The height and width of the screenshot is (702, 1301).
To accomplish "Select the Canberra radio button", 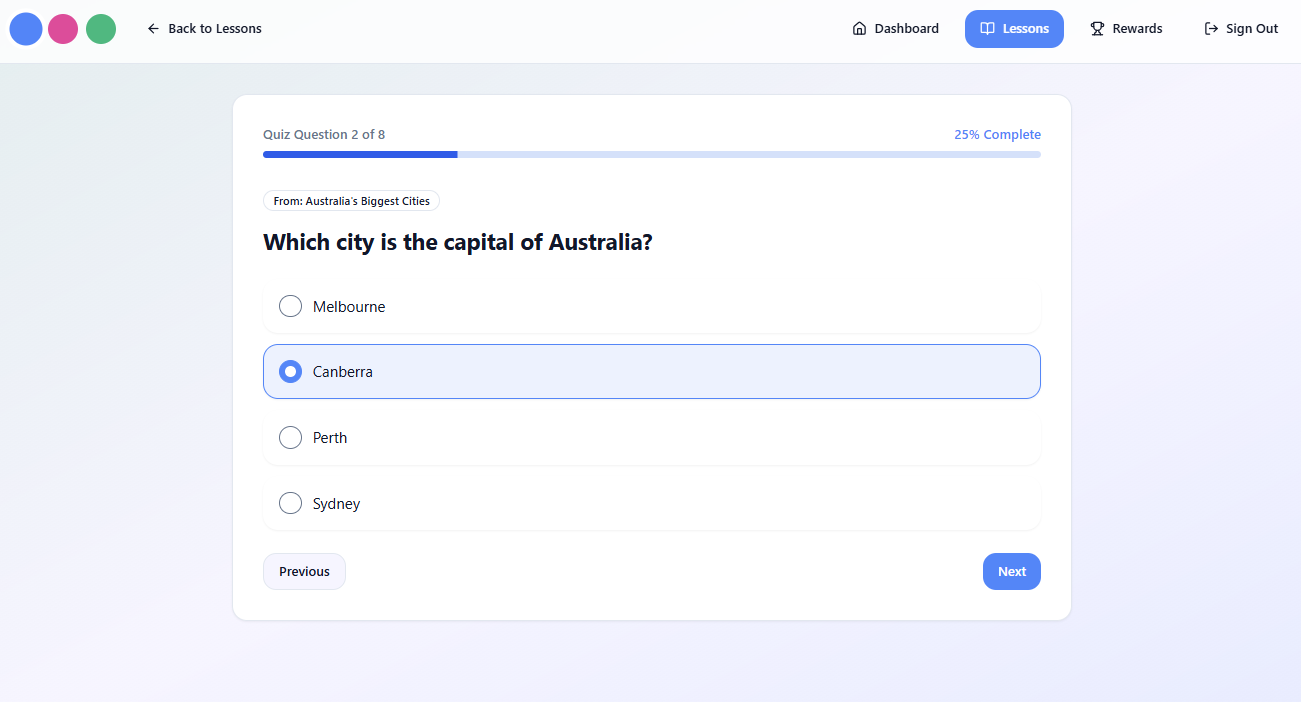I will click(290, 372).
